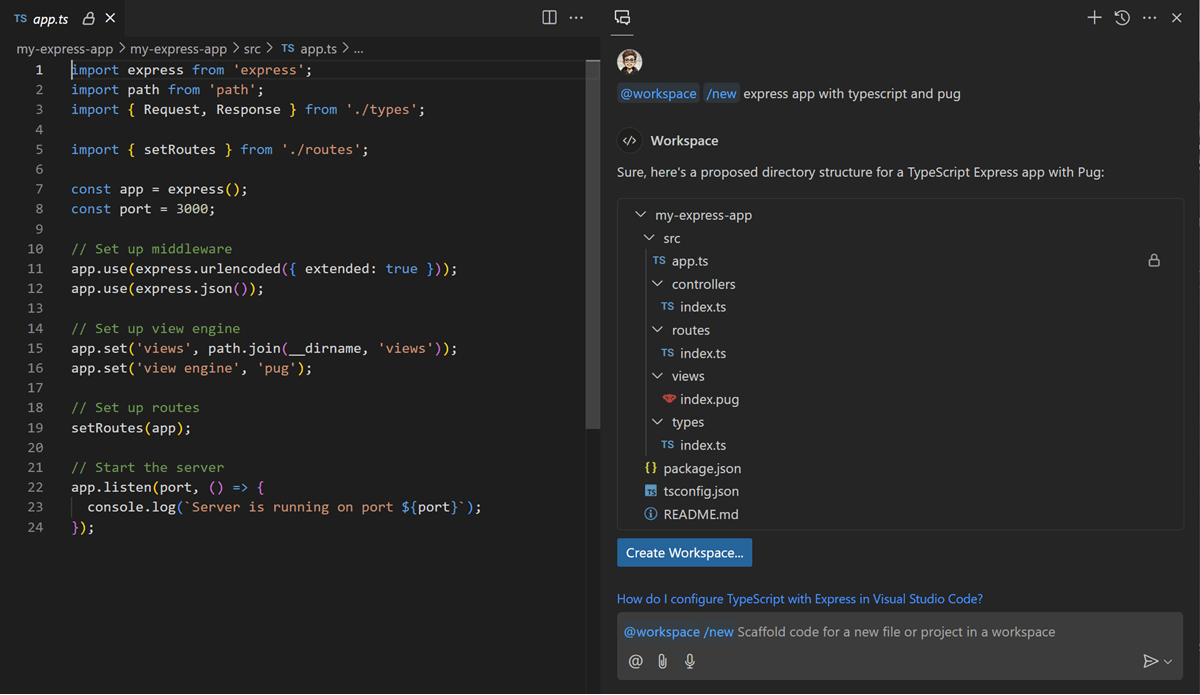Image resolution: width=1200 pixels, height=695 pixels.
Task: Open the chat history icon
Action: point(1121,17)
